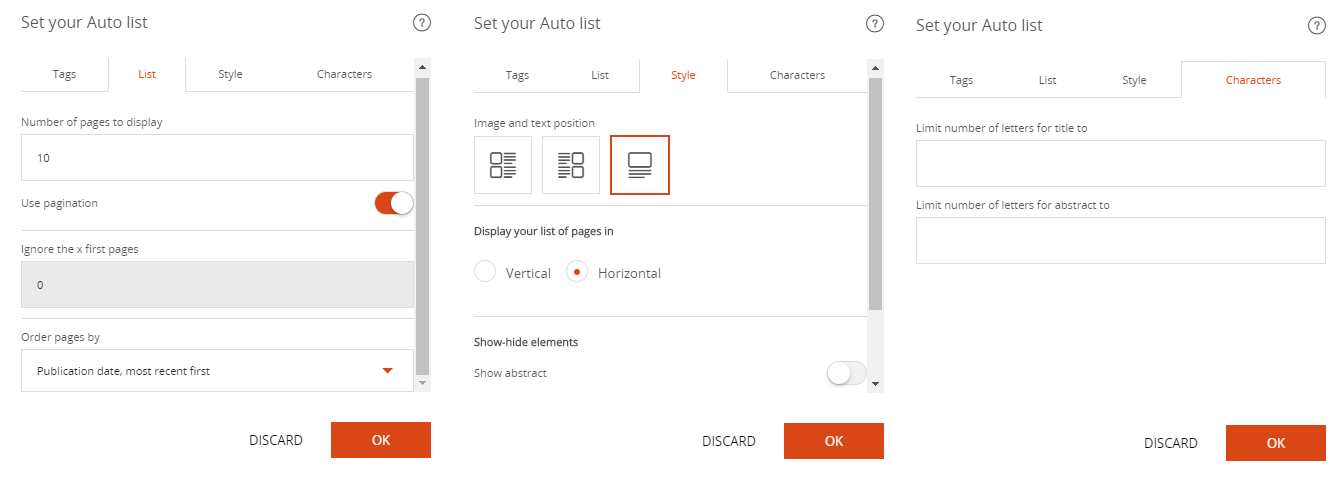Click scroll up arrow in the left dialog
The width and height of the screenshot is (1333, 479).
pos(422,68)
